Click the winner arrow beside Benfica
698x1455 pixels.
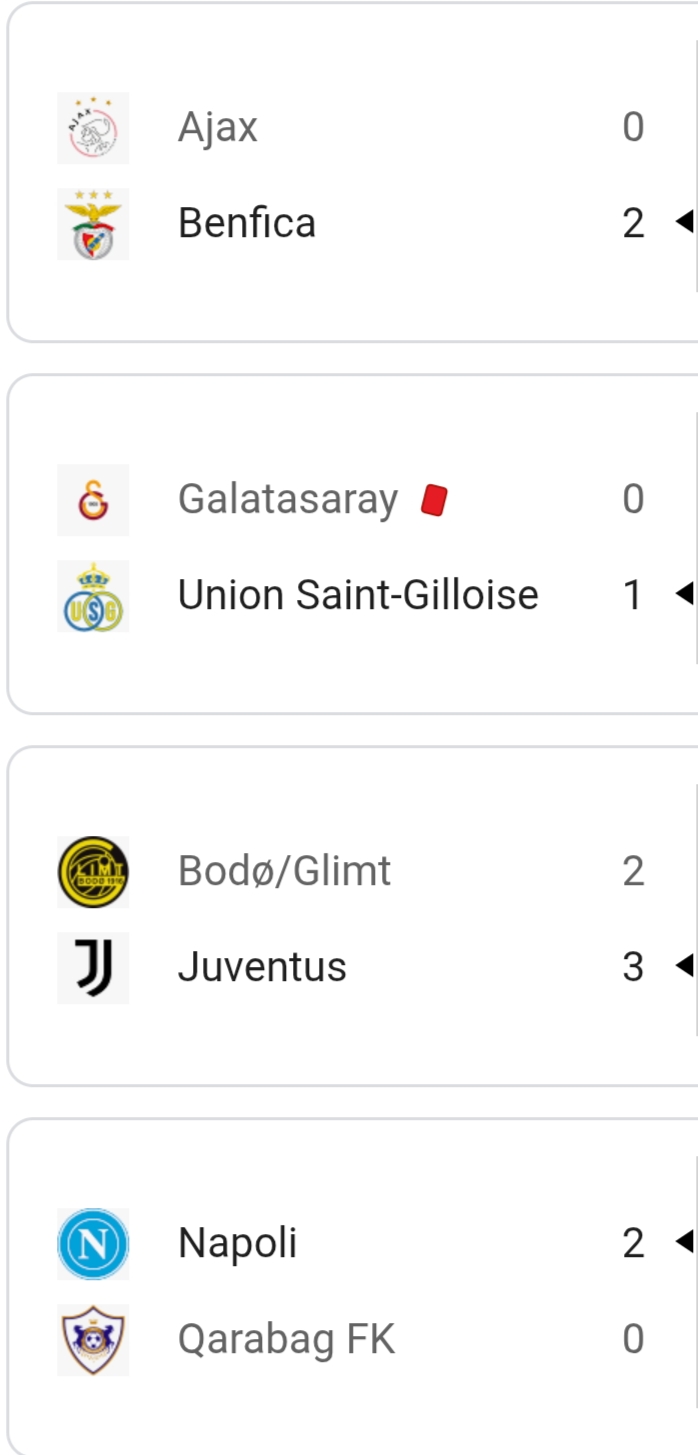[x=684, y=223]
